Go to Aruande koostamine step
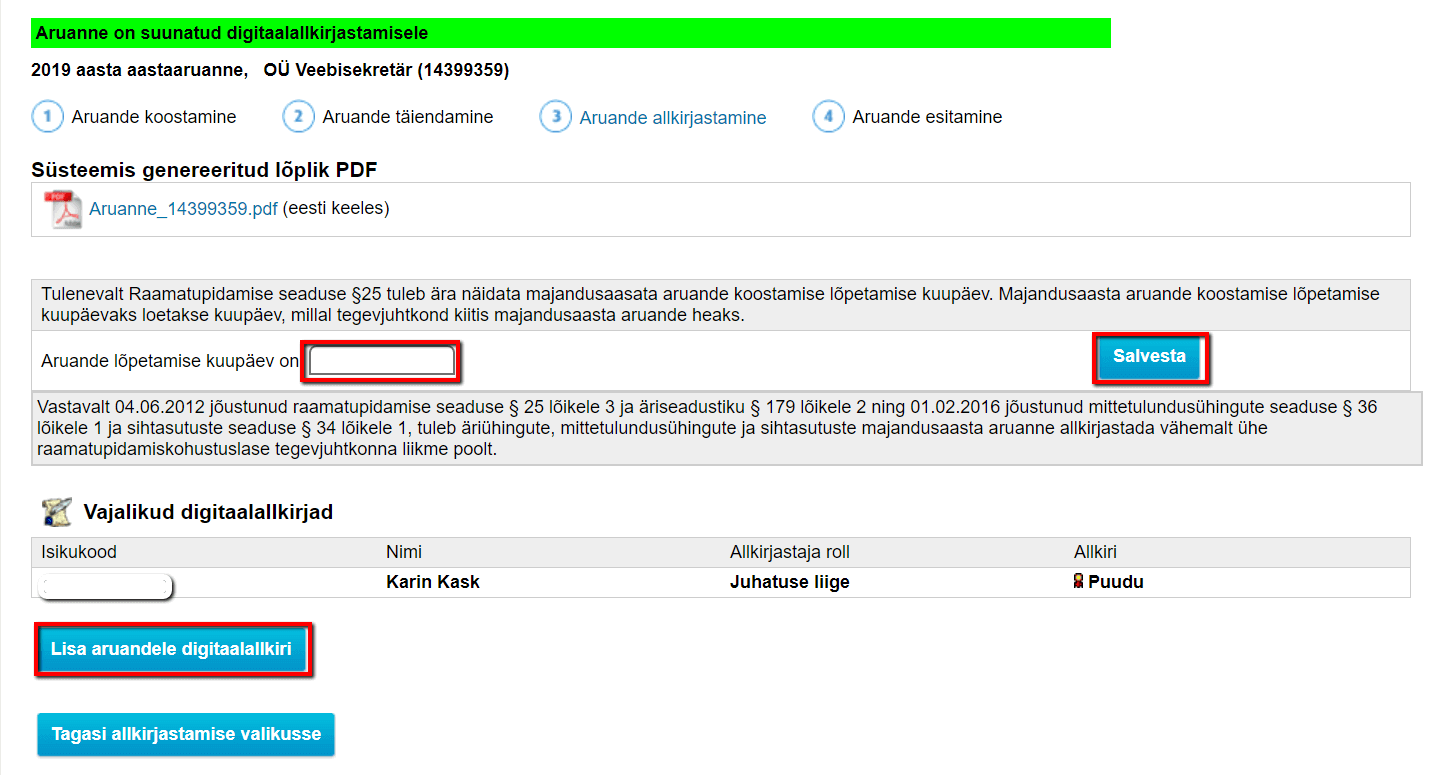Screen dimensions: 1445x775 (154, 117)
